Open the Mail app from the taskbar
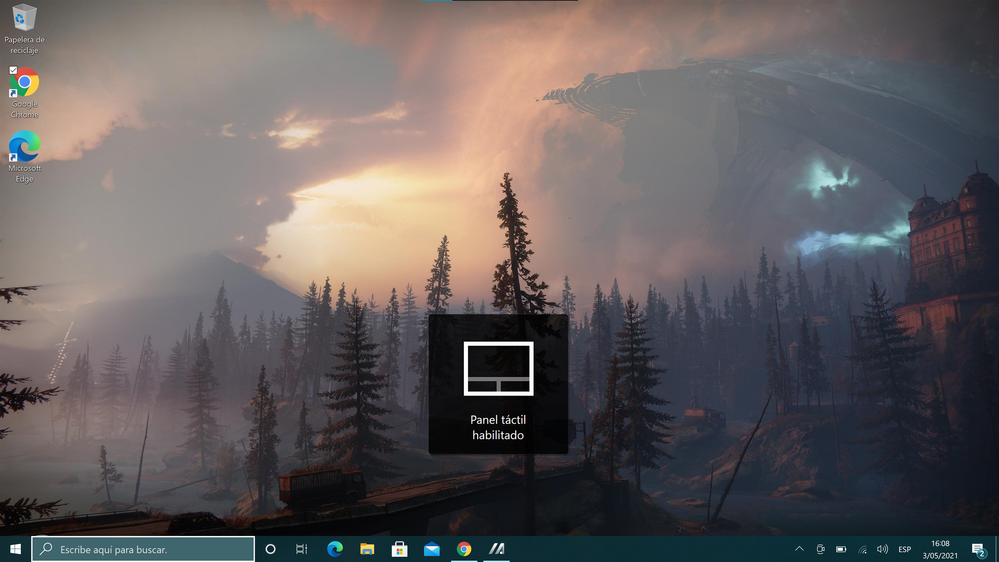Image resolution: width=999 pixels, height=562 pixels. [431, 549]
